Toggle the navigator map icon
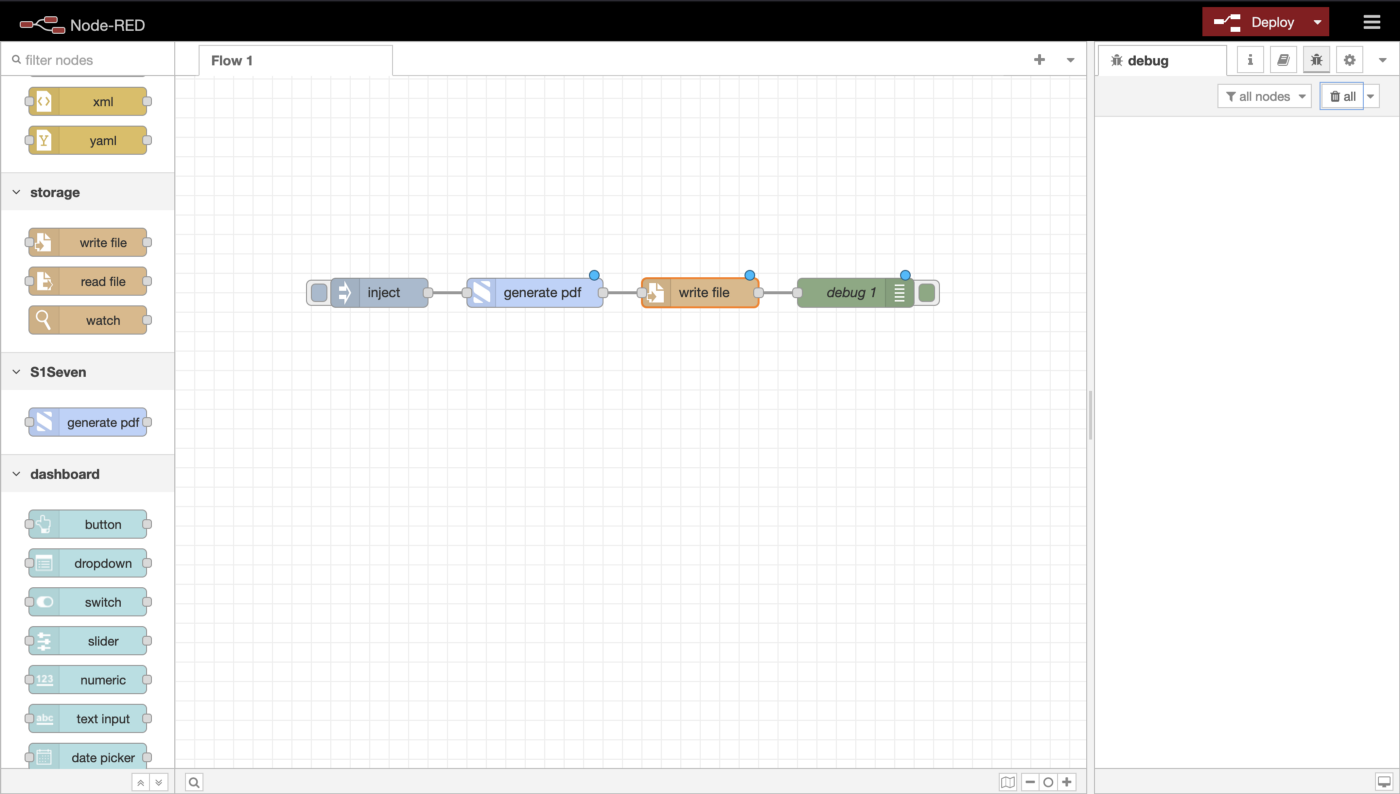 pos(1008,782)
